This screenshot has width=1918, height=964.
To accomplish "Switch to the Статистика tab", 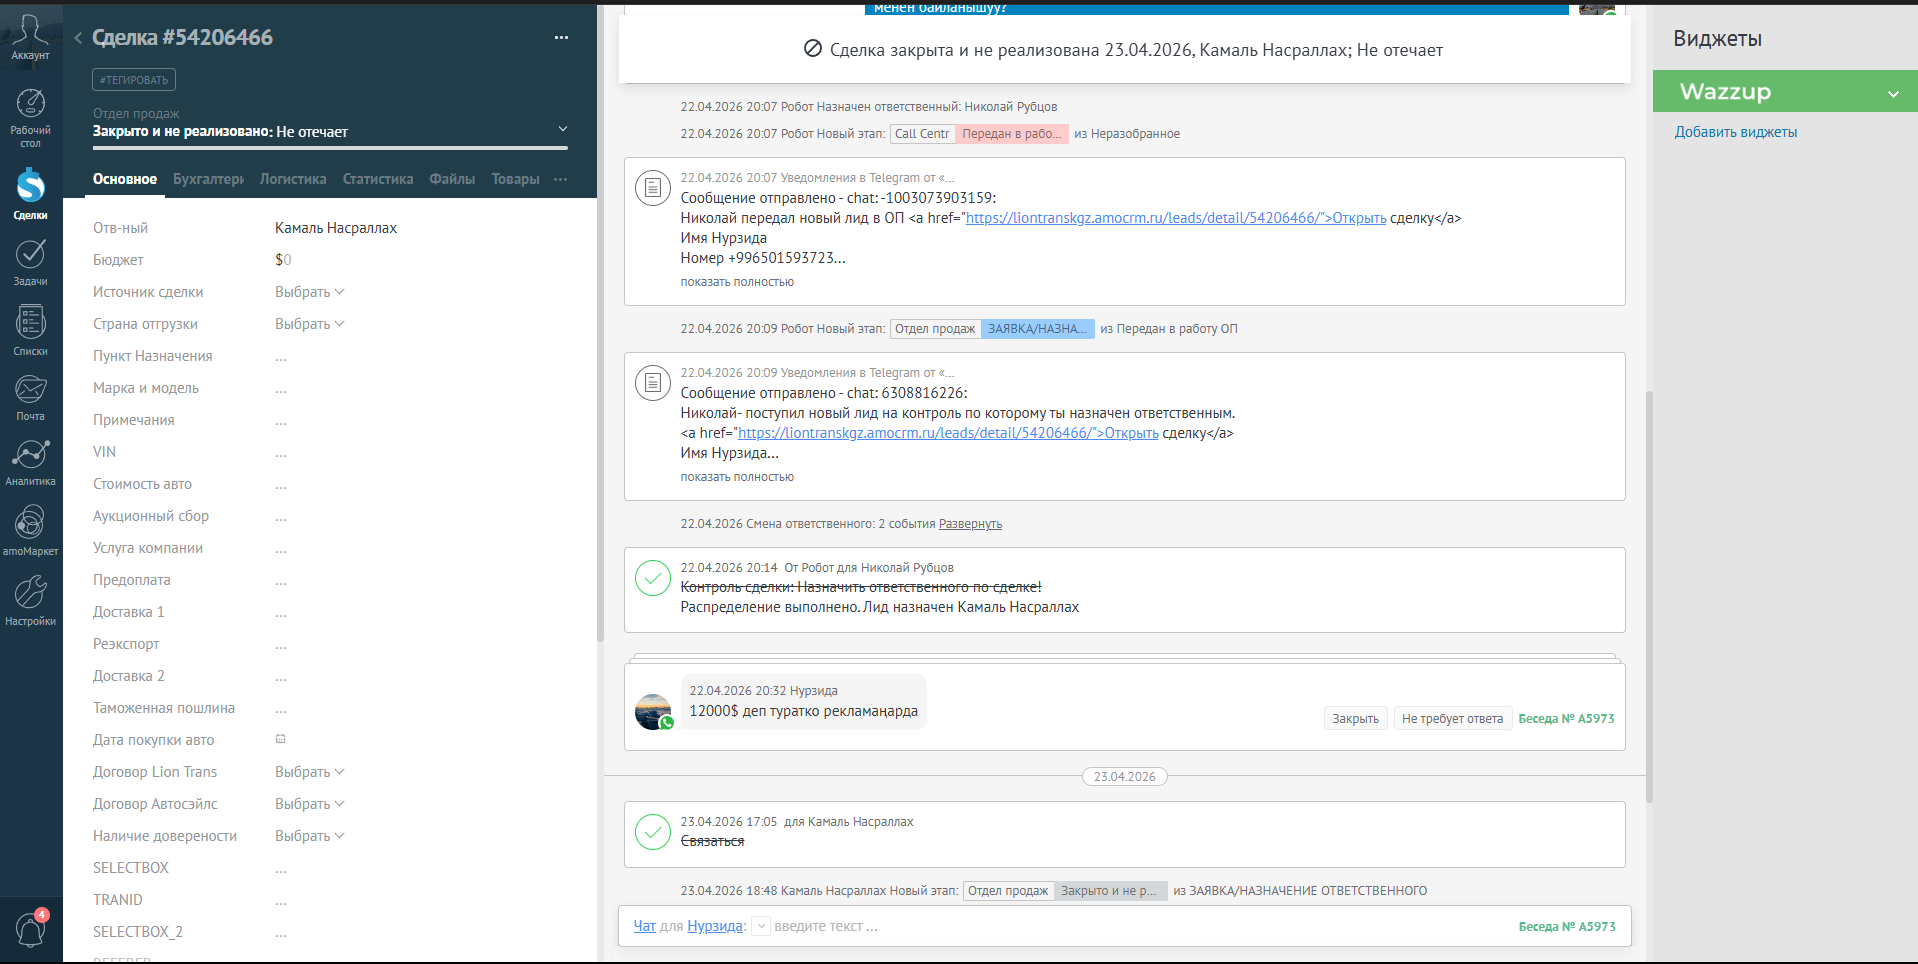I will [x=378, y=179].
